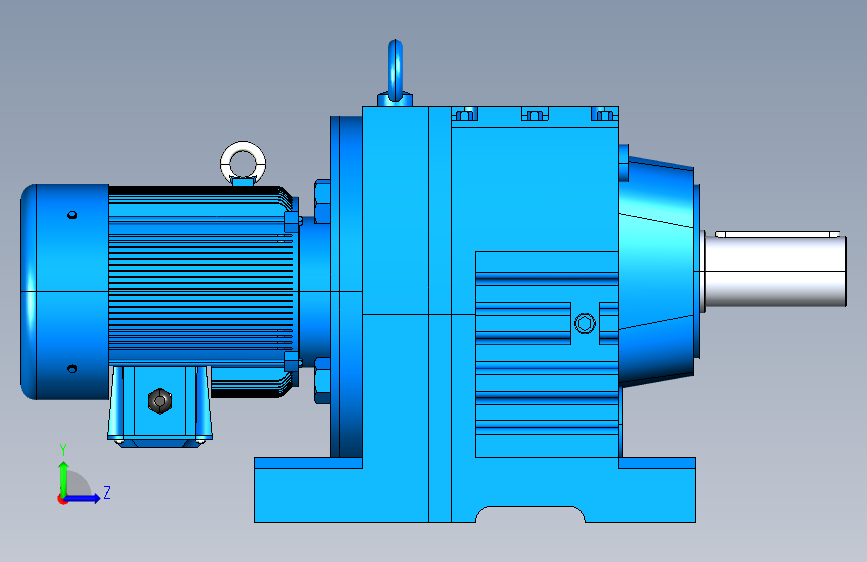The height and width of the screenshot is (562, 867).
Task: Select the motor fan cover
Action: tap(65, 292)
